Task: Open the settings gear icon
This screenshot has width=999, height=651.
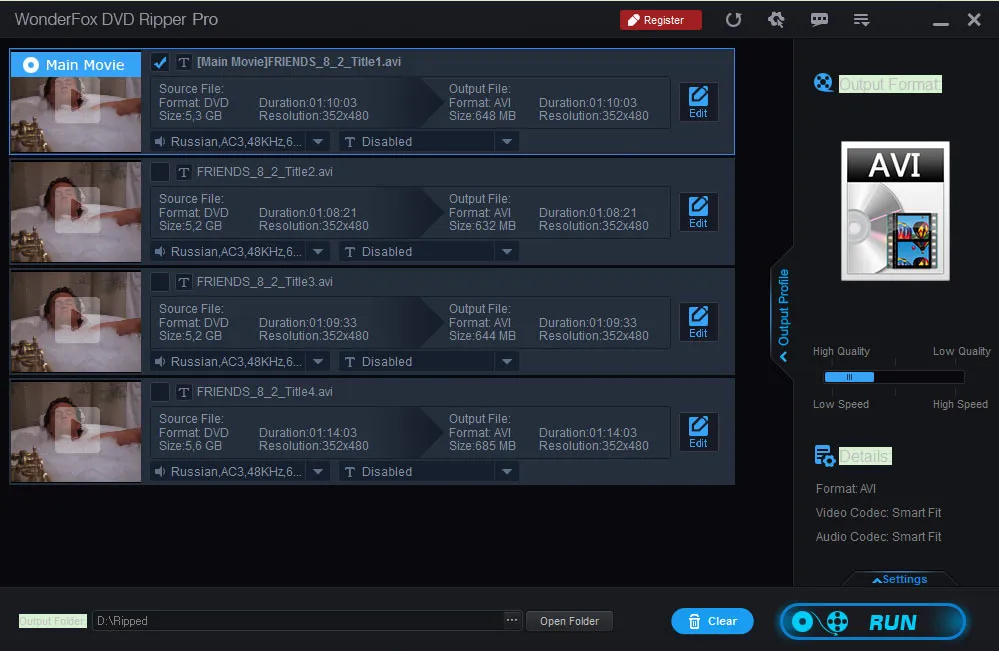Action: pos(776,20)
